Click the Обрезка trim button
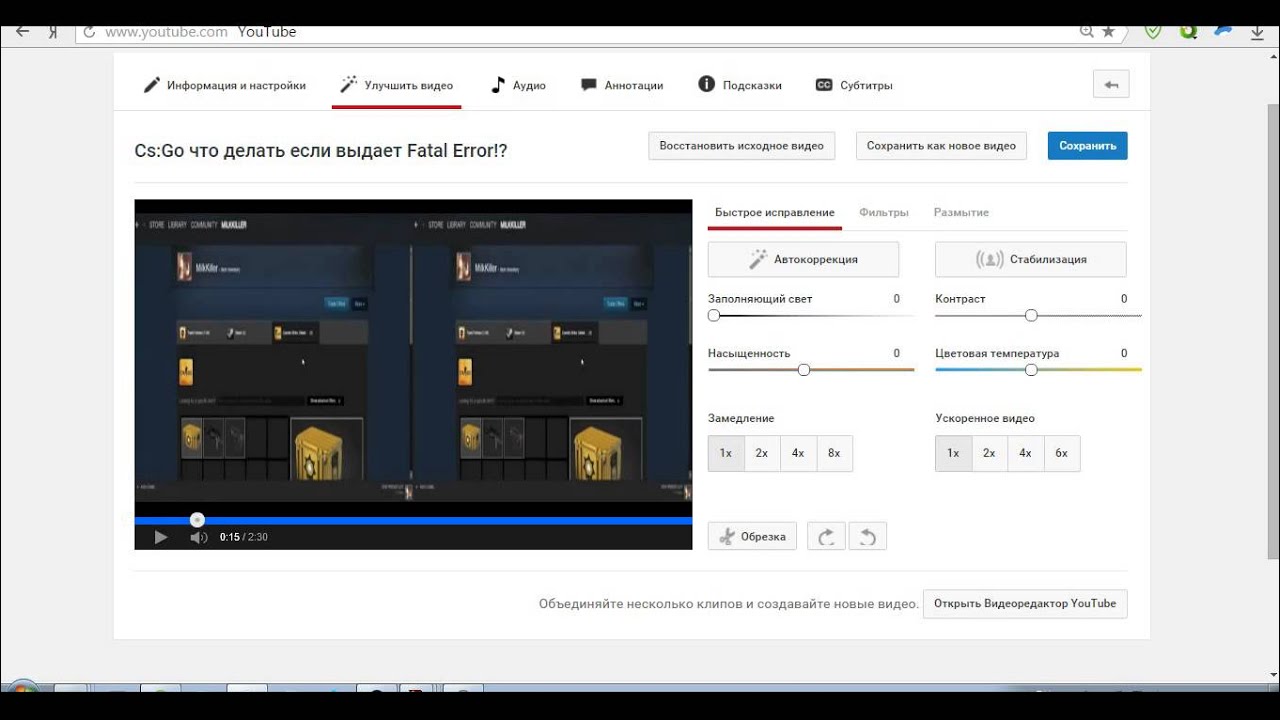1280x720 pixels. (x=752, y=536)
